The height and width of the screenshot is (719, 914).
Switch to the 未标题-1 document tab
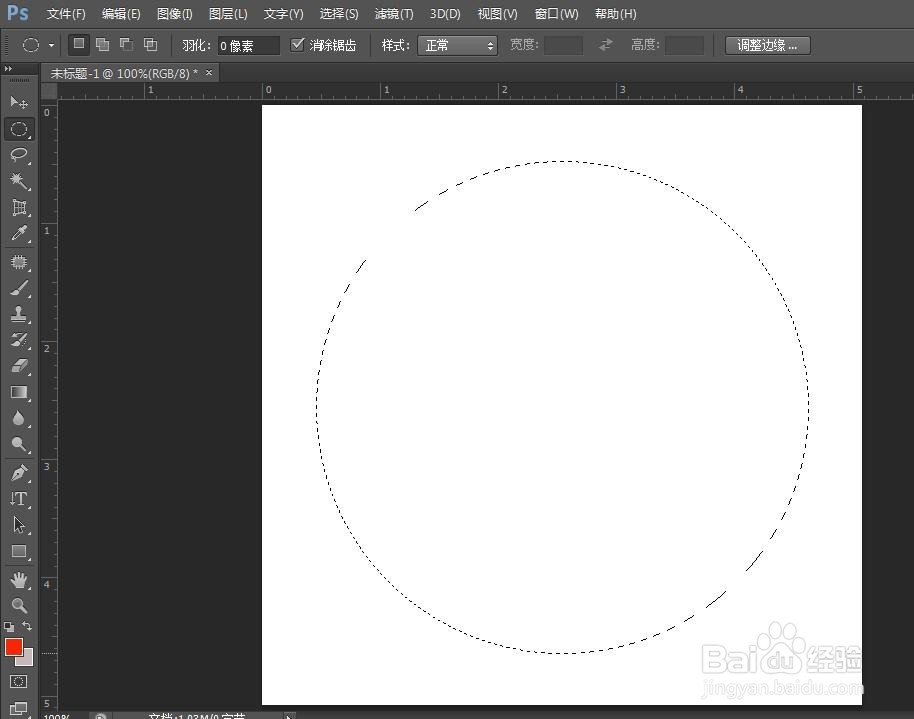124,73
